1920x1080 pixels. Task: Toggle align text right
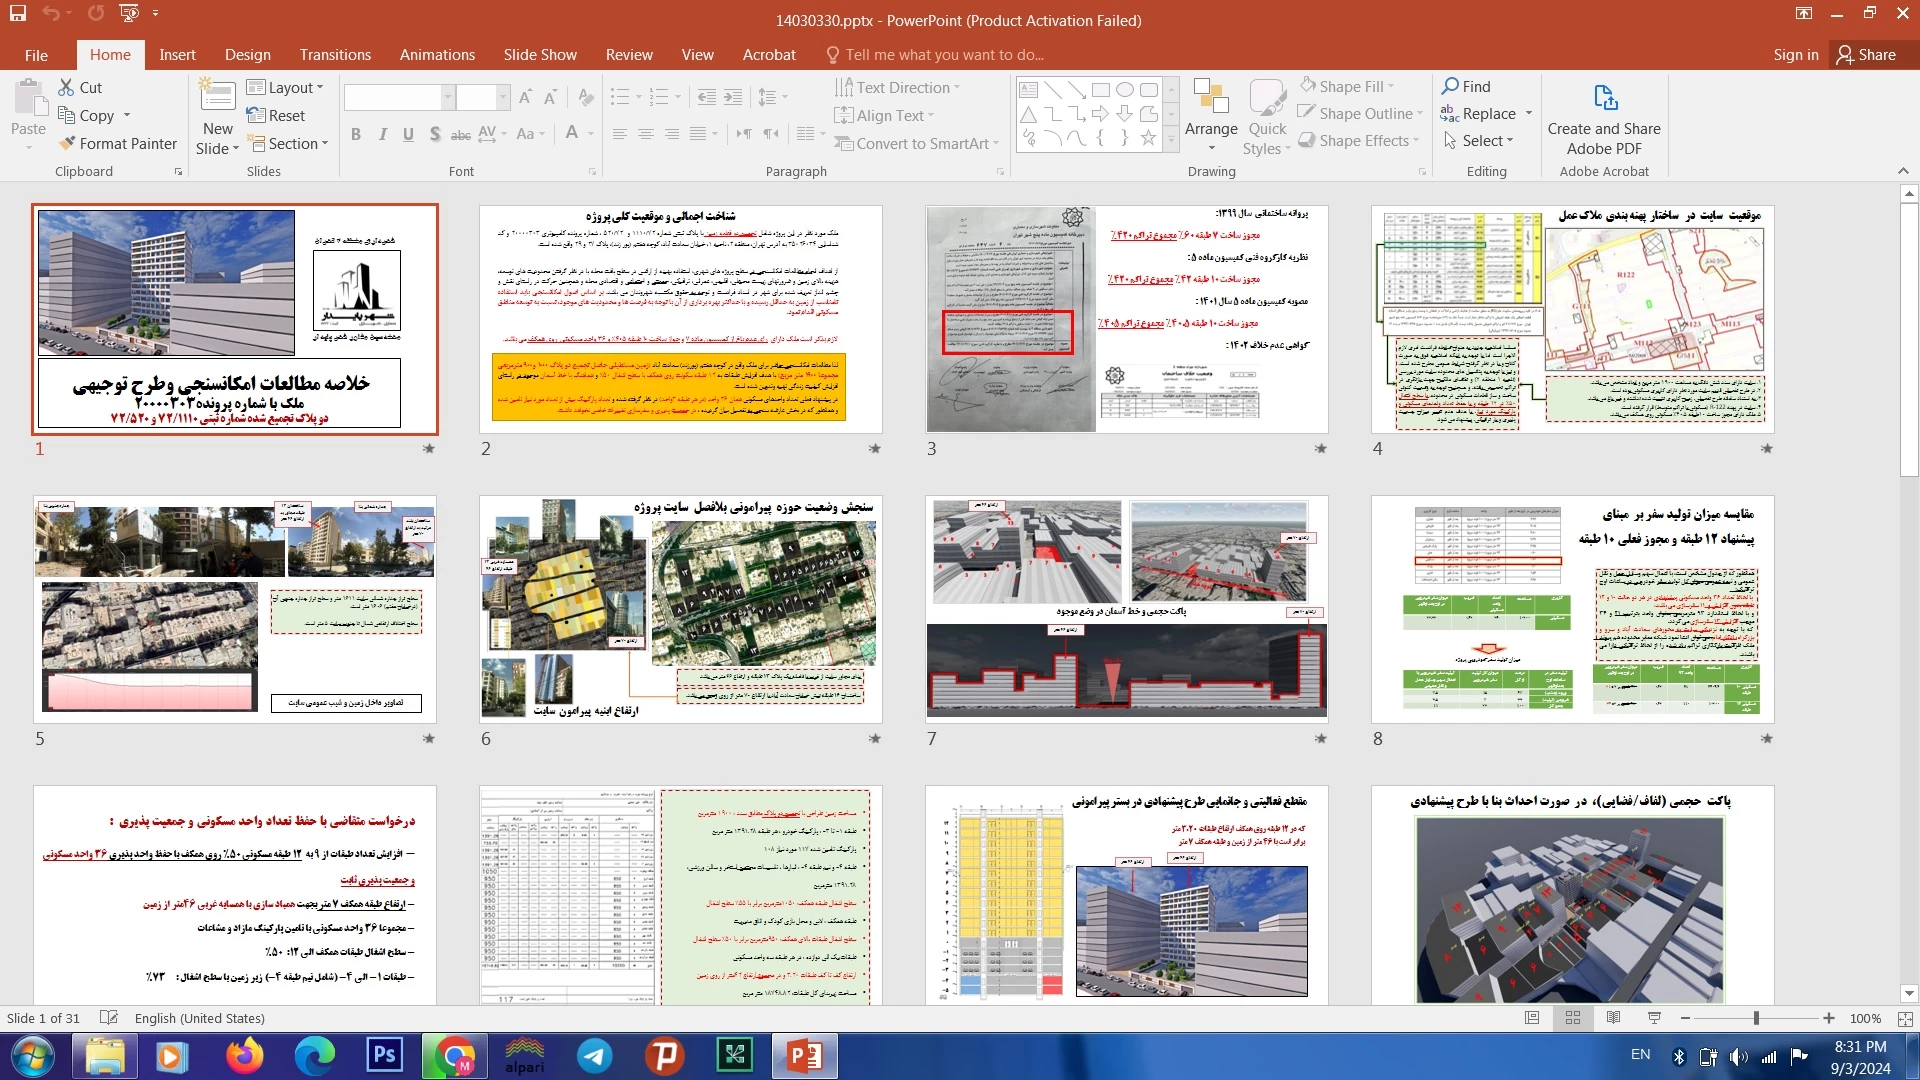pos(672,133)
